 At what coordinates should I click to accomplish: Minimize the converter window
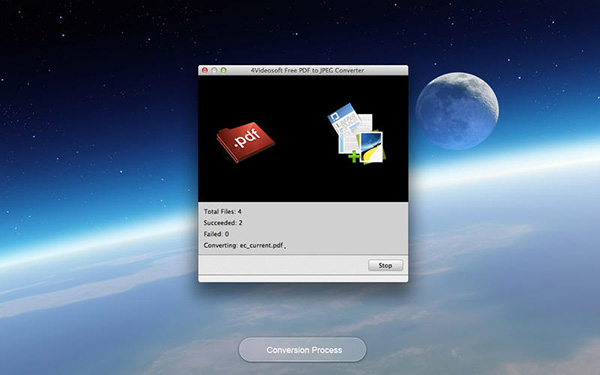click(x=214, y=70)
